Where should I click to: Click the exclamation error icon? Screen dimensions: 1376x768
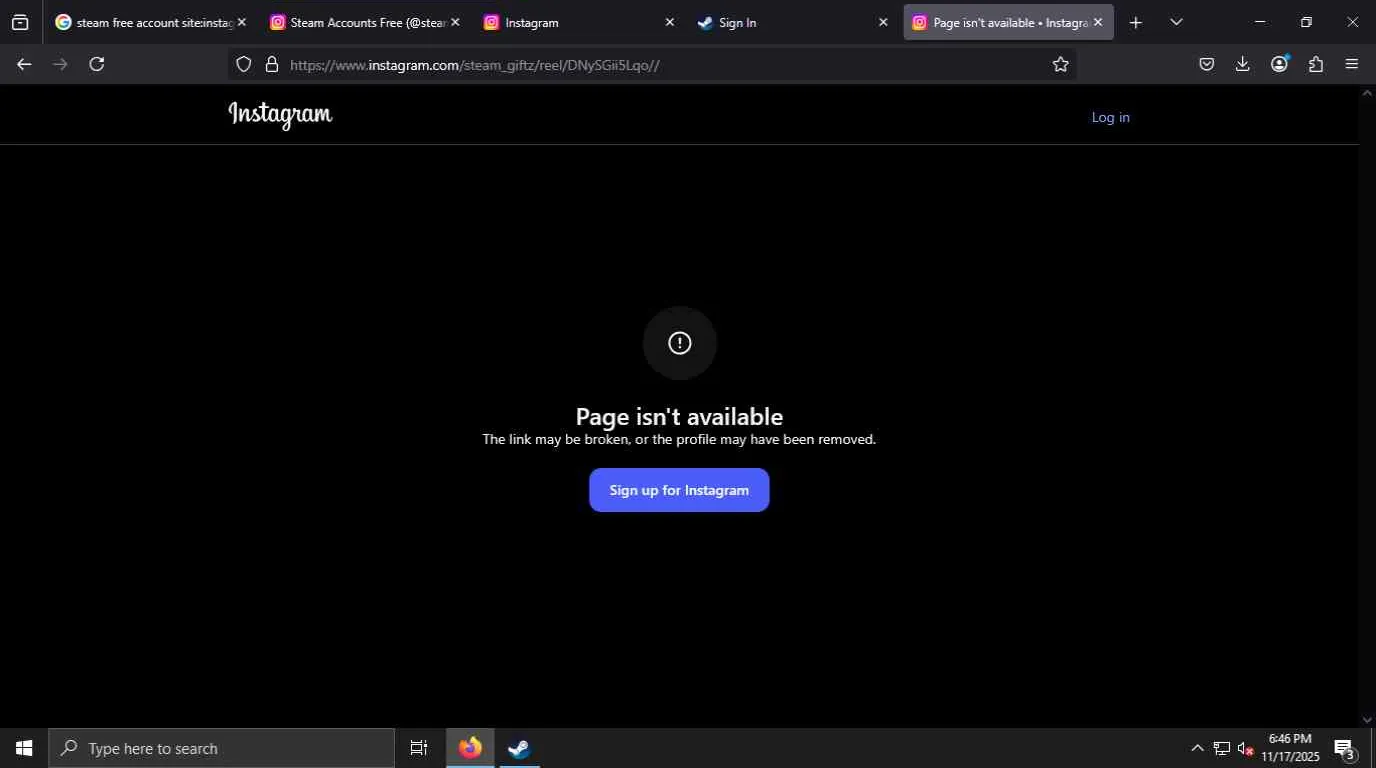680,343
